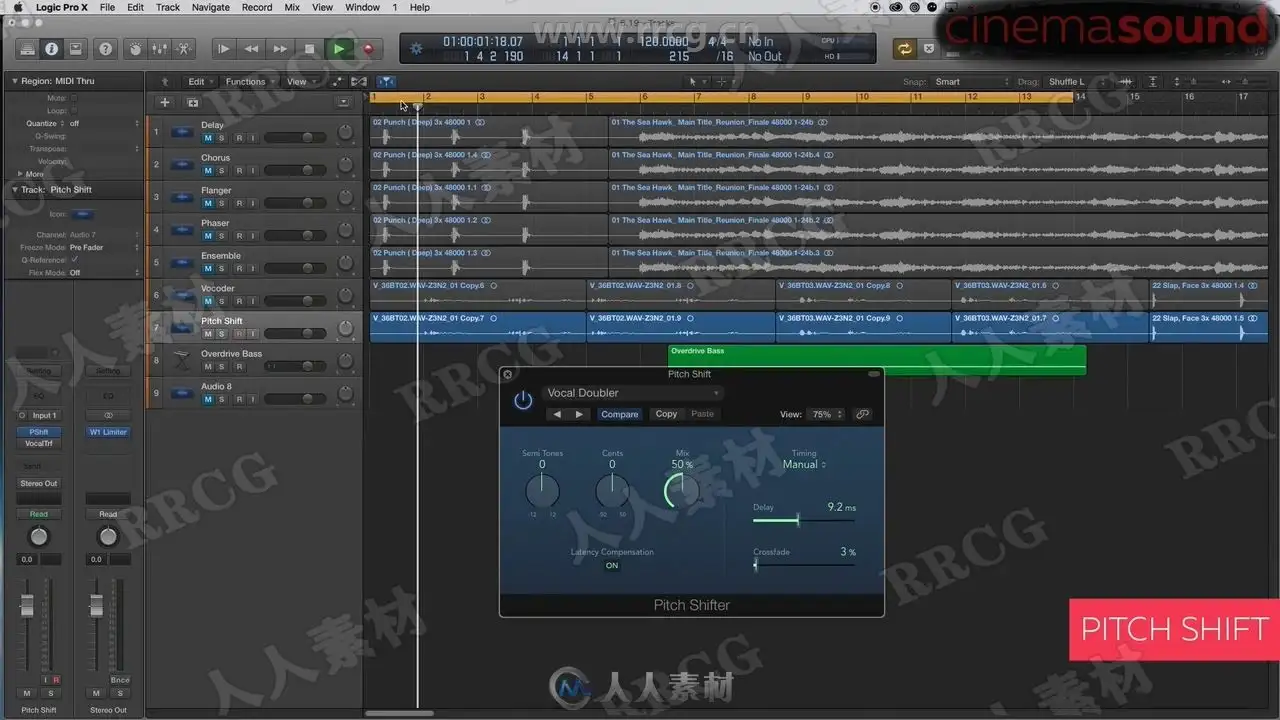Expand the More disclosure triangle
Screen dimensions: 1280x720
click(20, 174)
